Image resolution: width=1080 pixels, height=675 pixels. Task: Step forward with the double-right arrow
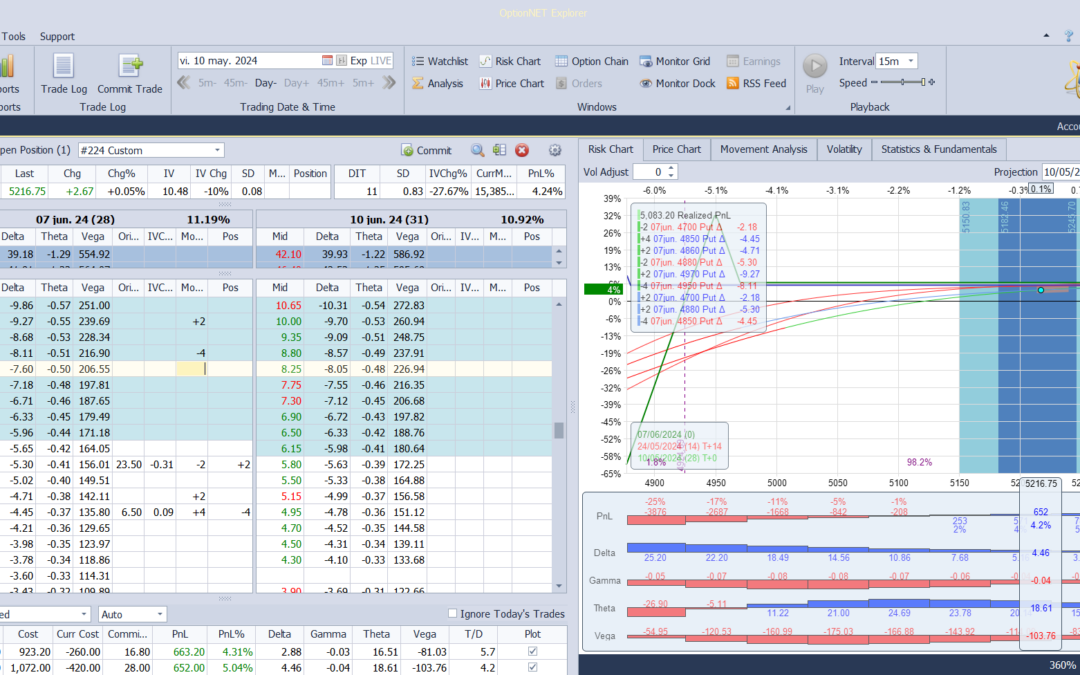[x=389, y=83]
